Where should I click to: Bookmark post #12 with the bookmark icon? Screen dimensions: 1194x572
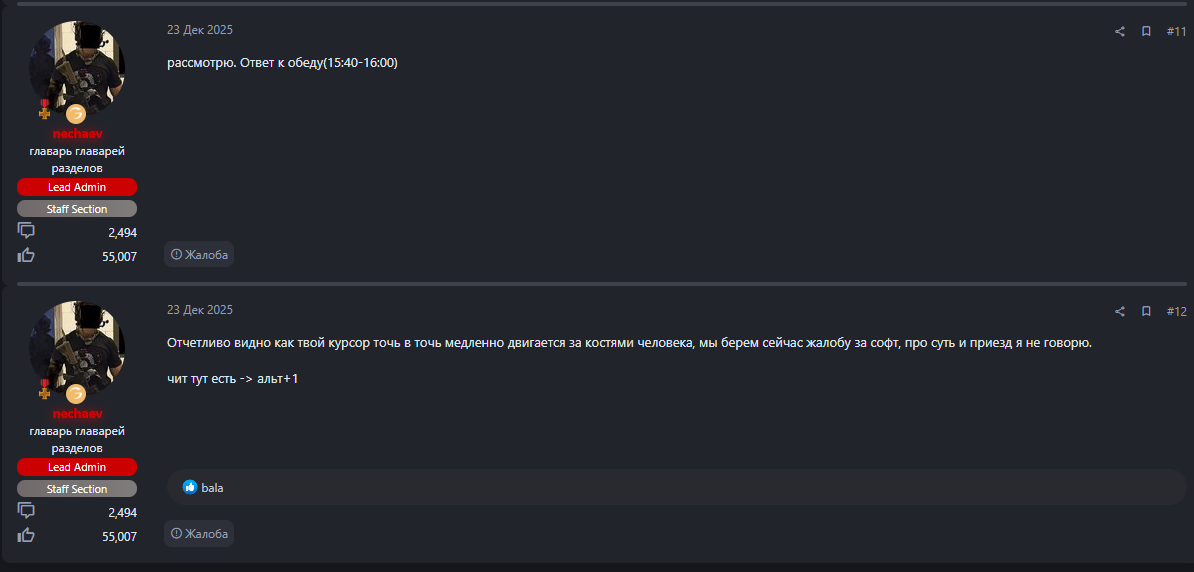point(1146,312)
